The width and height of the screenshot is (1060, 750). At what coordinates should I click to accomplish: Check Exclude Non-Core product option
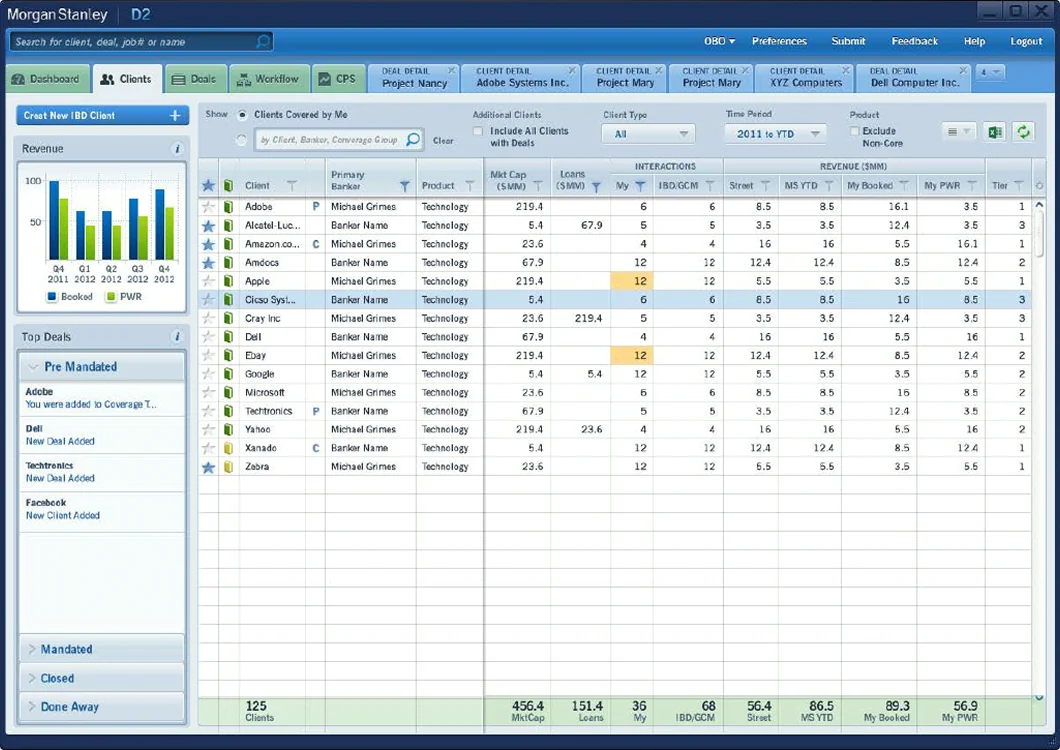pyautogui.click(x=854, y=131)
